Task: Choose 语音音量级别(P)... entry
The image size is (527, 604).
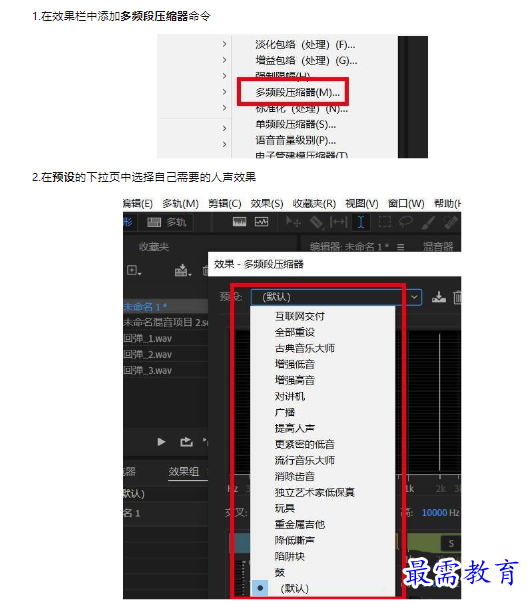Action: 295,140
